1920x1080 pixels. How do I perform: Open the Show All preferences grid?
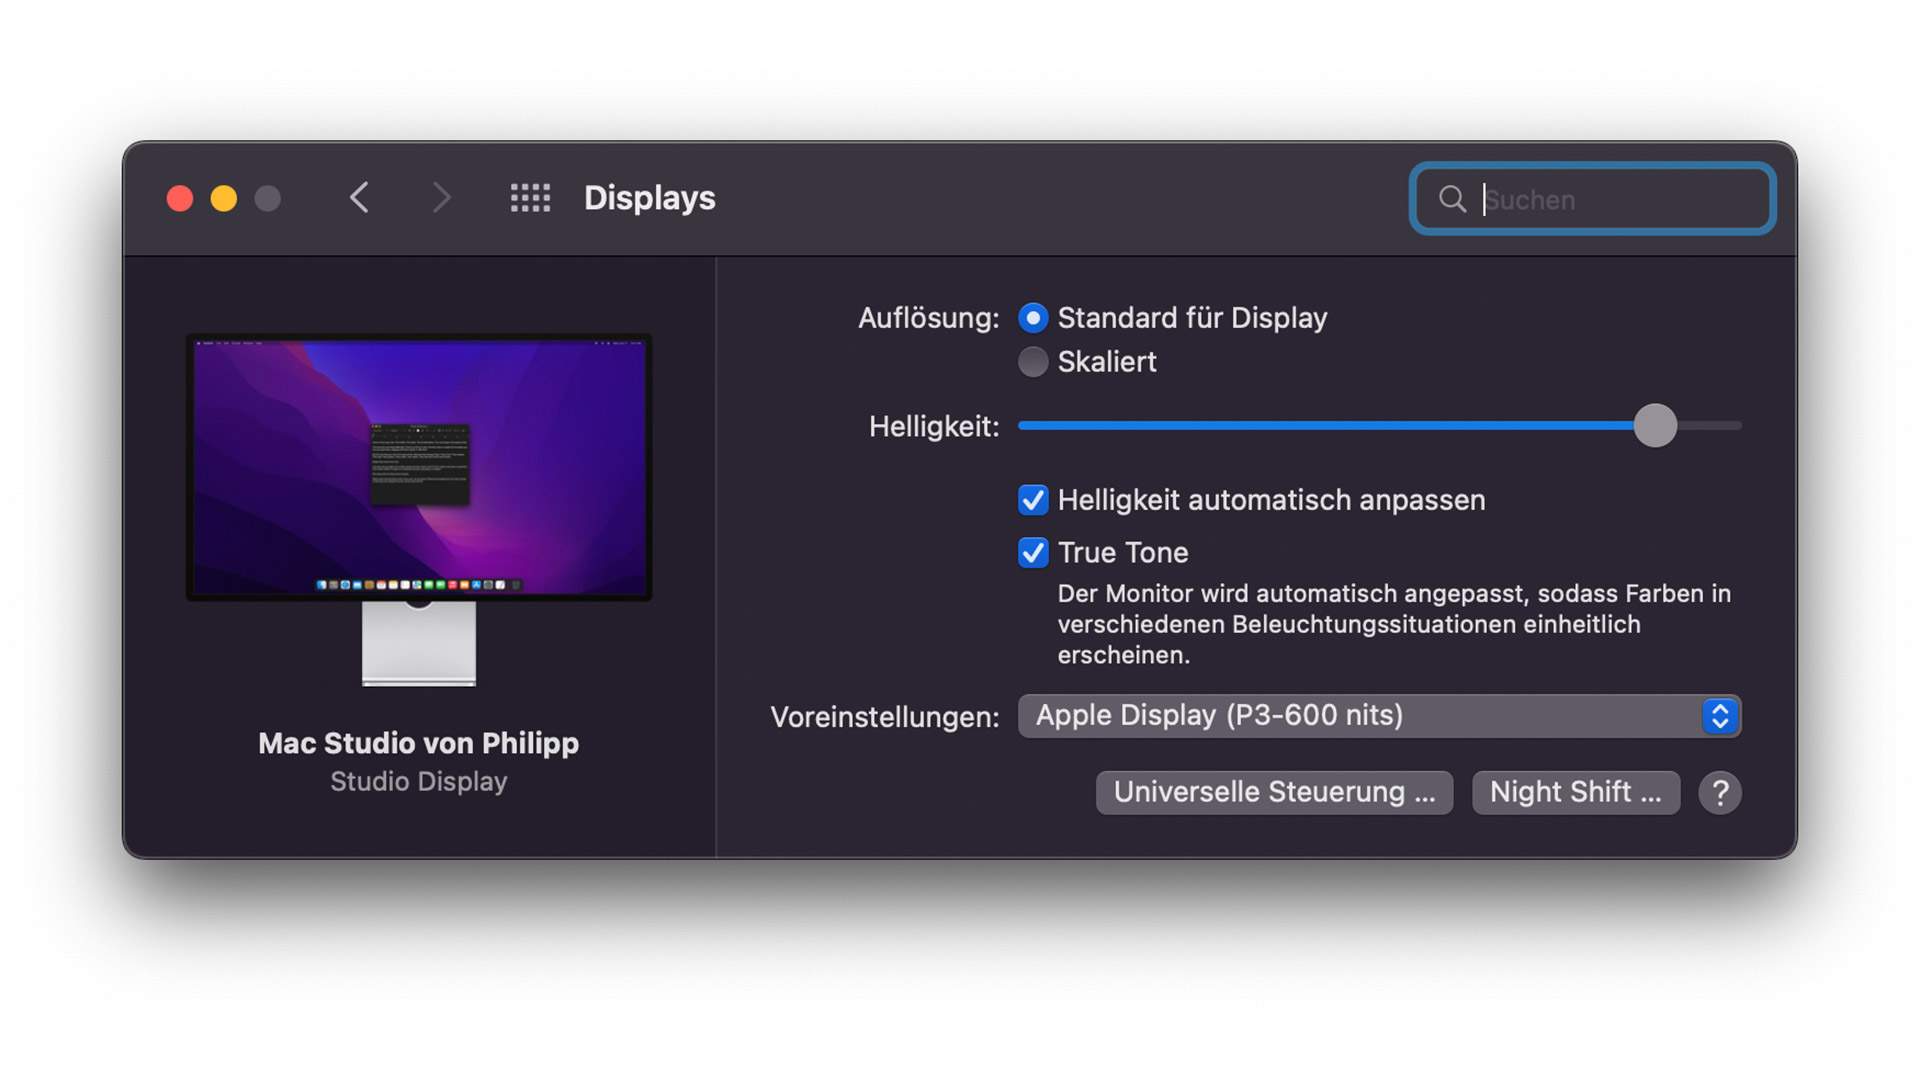(530, 198)
